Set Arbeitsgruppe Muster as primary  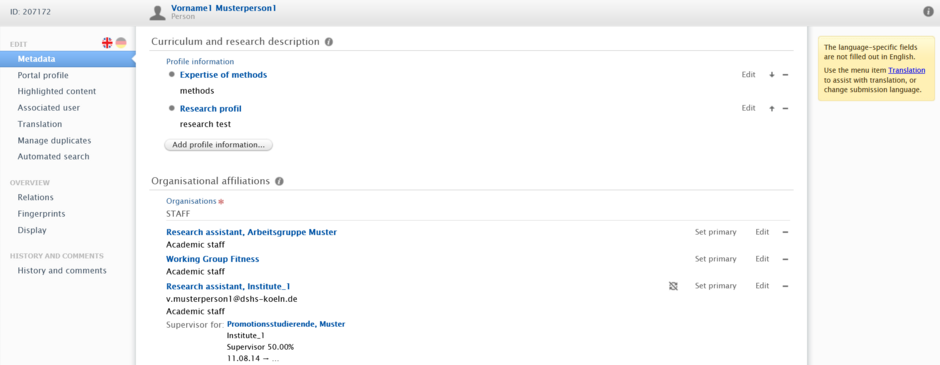pos(715,232)
